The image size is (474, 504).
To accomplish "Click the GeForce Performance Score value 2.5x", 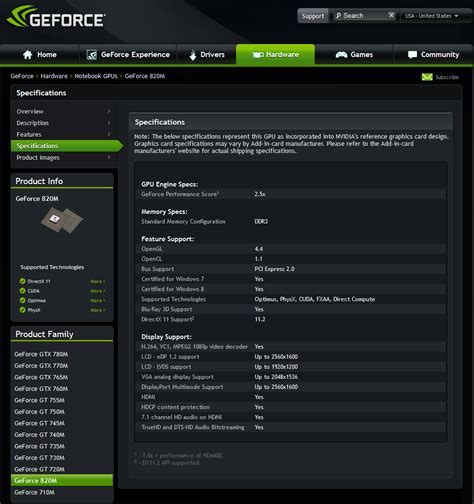I will 260,194.
